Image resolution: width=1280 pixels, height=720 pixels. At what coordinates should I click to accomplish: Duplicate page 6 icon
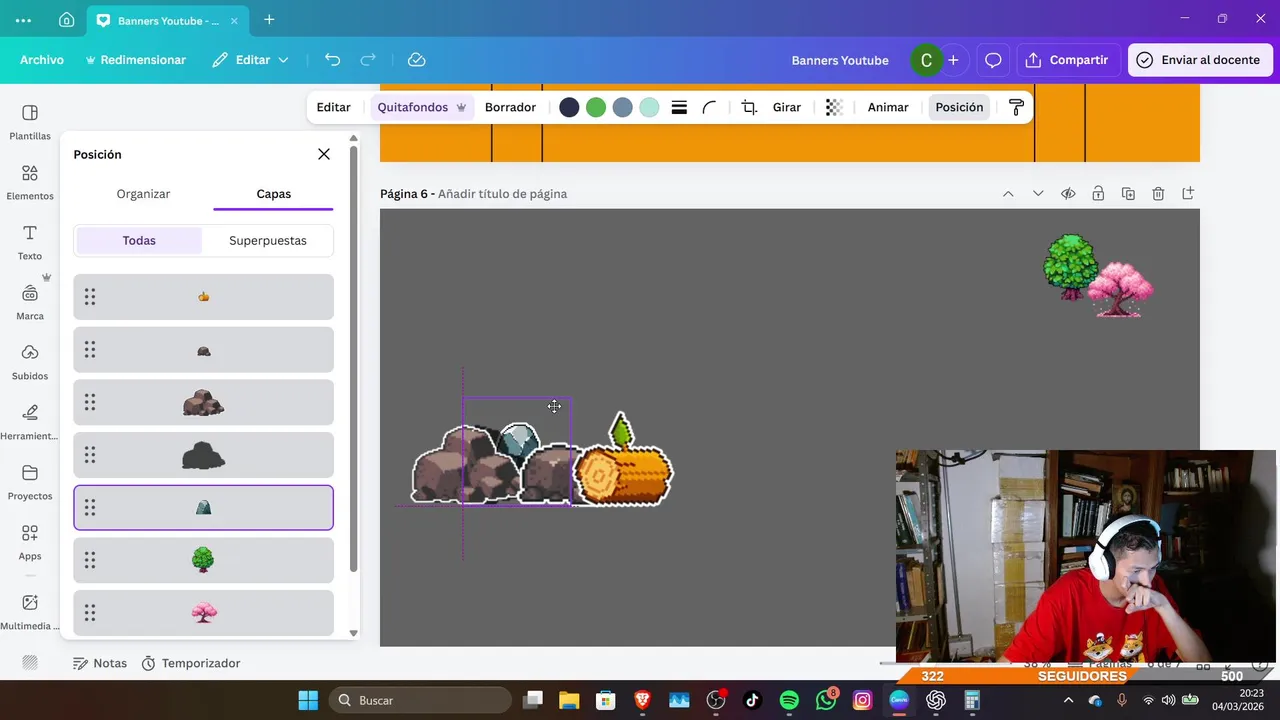(1128, 193)
